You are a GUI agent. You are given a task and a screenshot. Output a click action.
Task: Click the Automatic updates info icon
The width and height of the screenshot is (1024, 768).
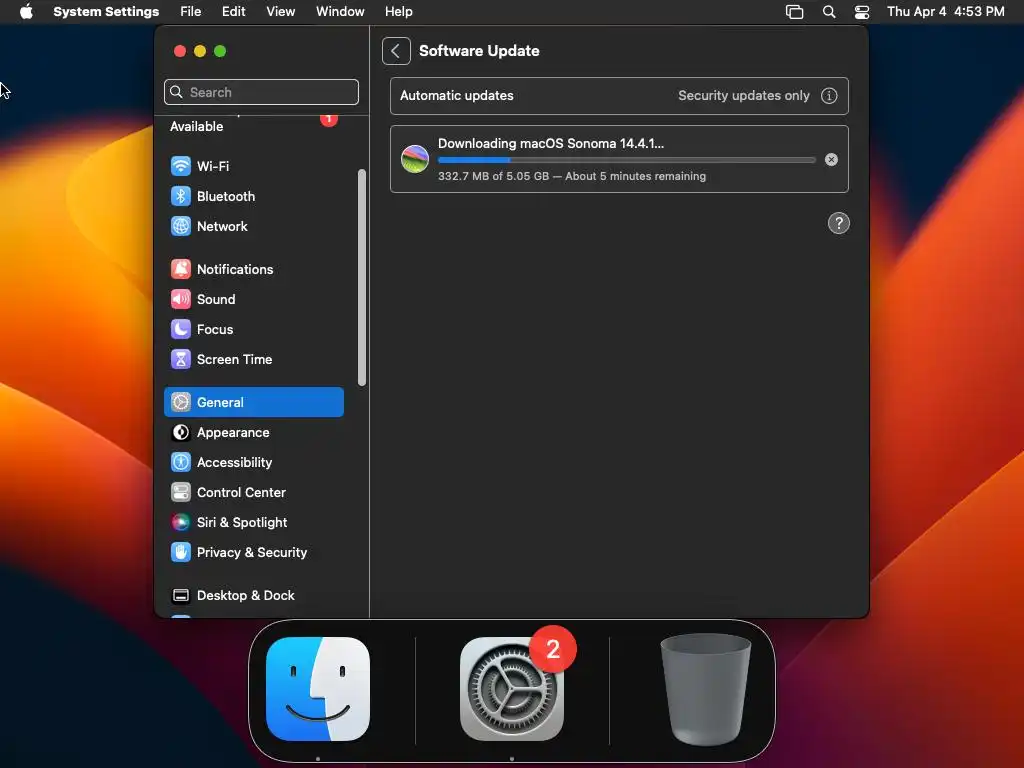[x=829, y=95]
